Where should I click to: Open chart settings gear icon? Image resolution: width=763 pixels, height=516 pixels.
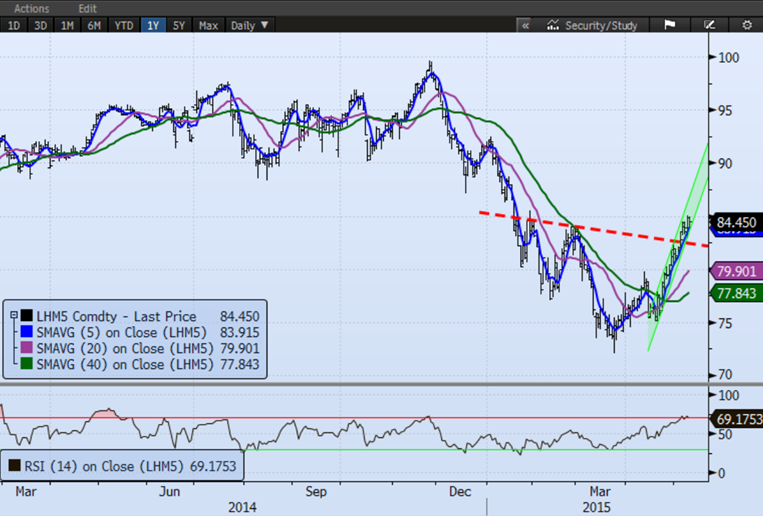[746, 25]
